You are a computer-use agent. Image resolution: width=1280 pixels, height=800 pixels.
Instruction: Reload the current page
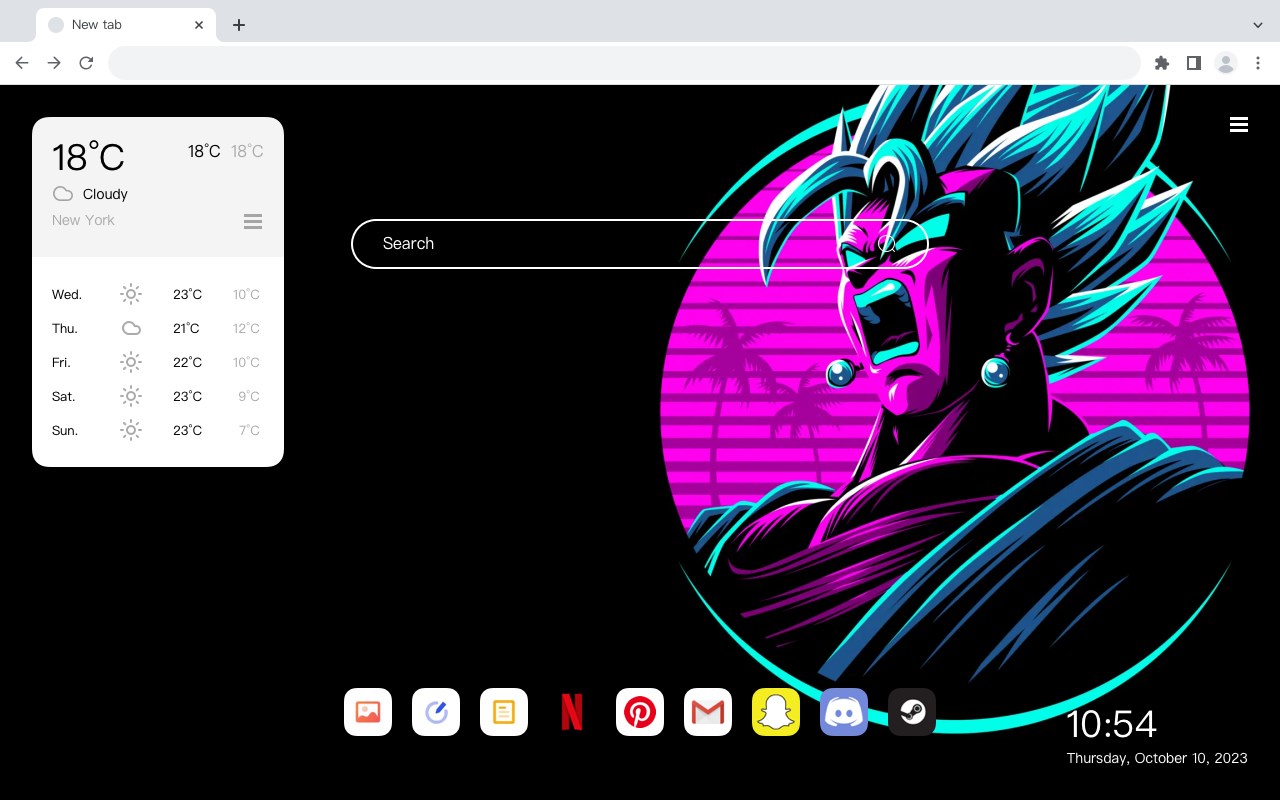[x=86, y=63]
